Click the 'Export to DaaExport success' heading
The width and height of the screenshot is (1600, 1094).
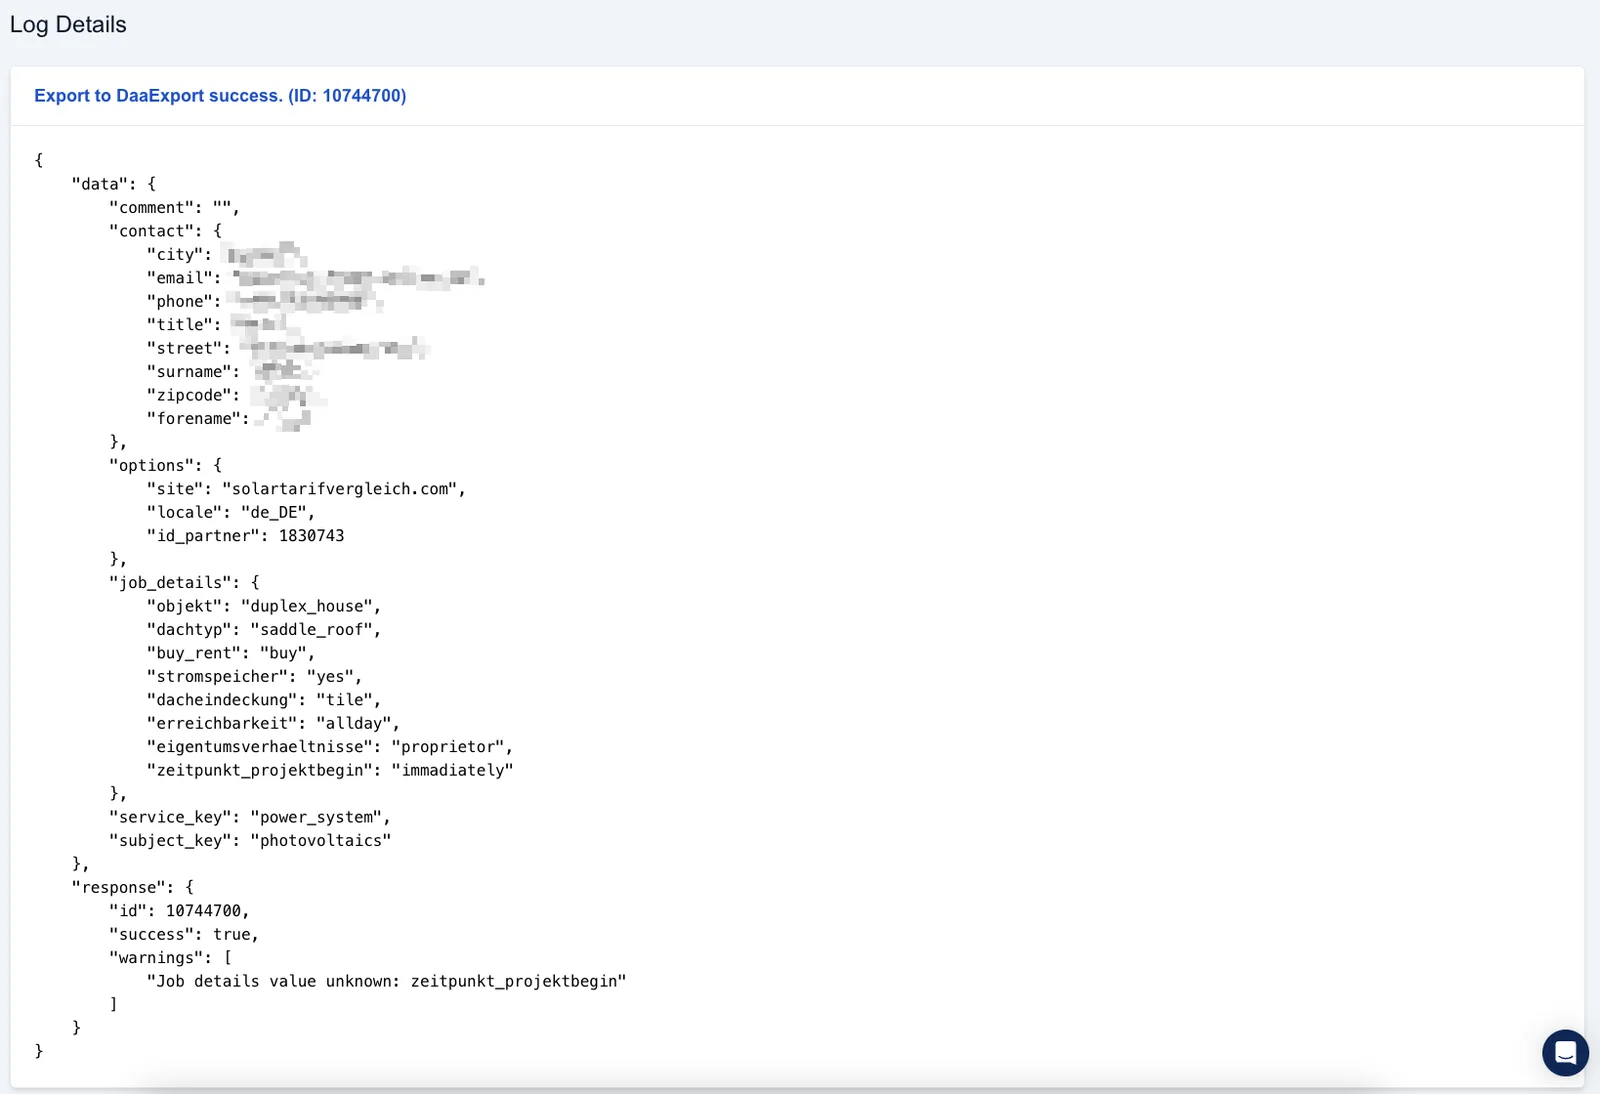(x=220, y=96)
